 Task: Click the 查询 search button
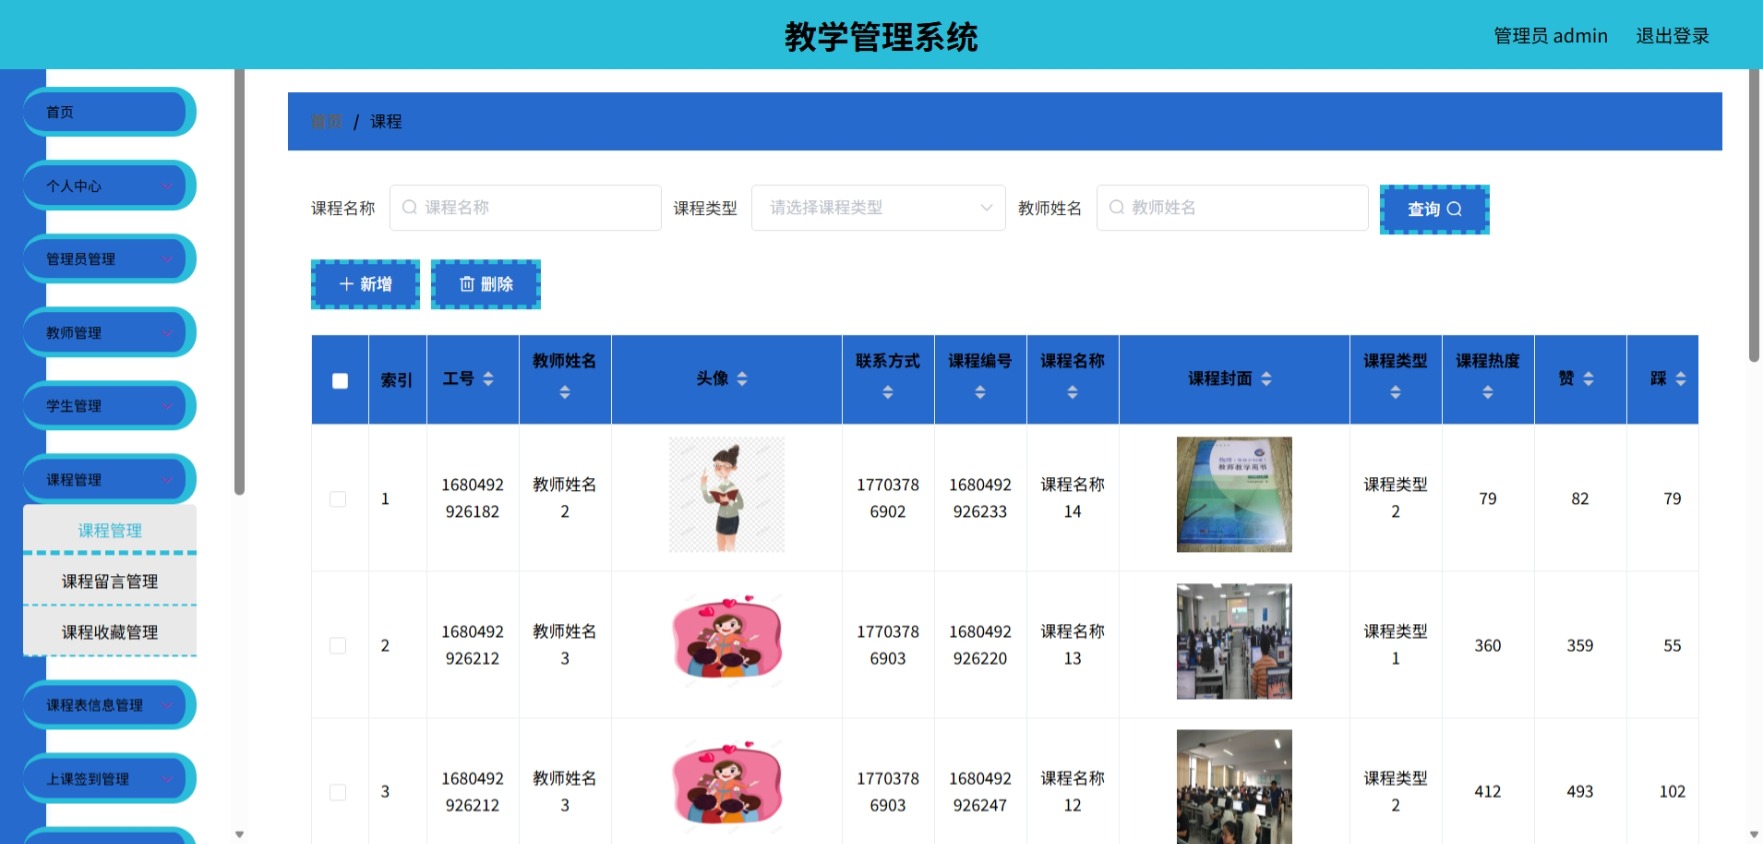(1434, 209)
